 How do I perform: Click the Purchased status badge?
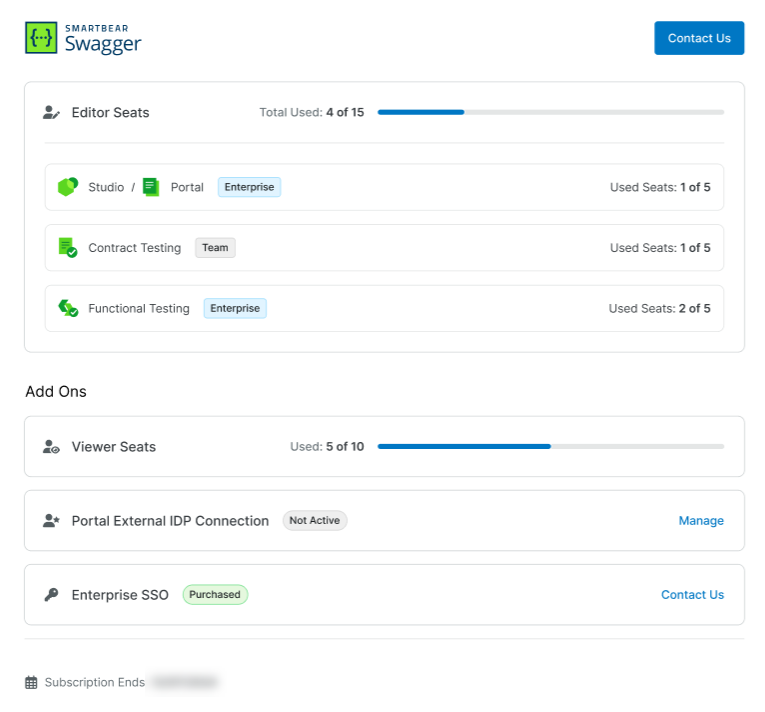215,595
